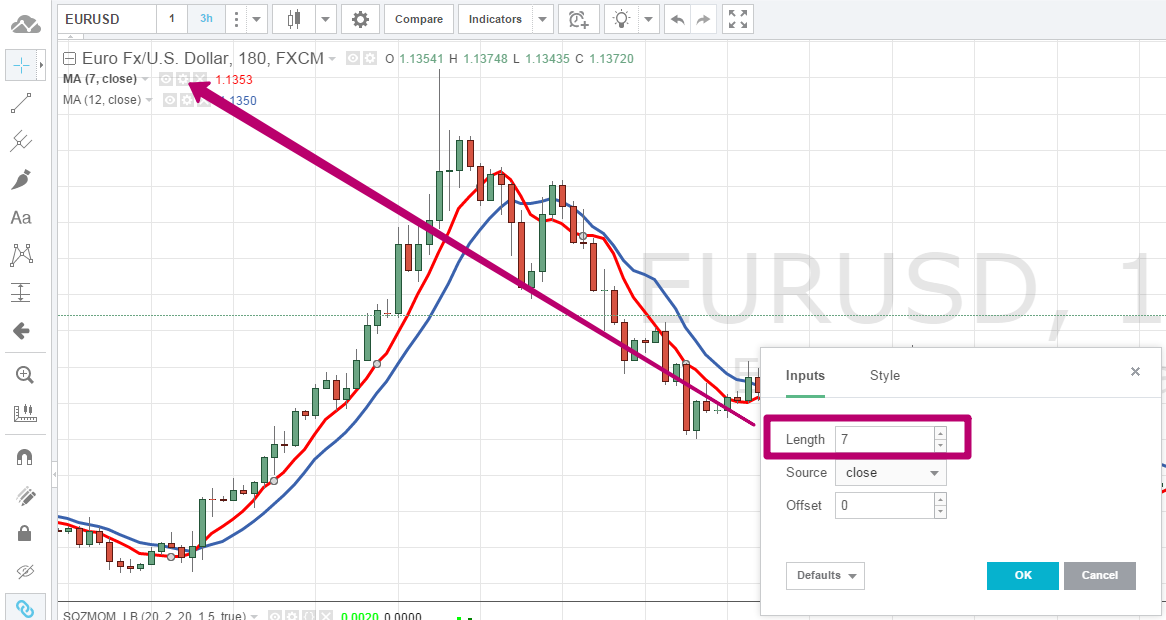The height and width of the screenshot is (620, 1166).
Task: Select the XABCD pattern tool
Action: (22, 255)
